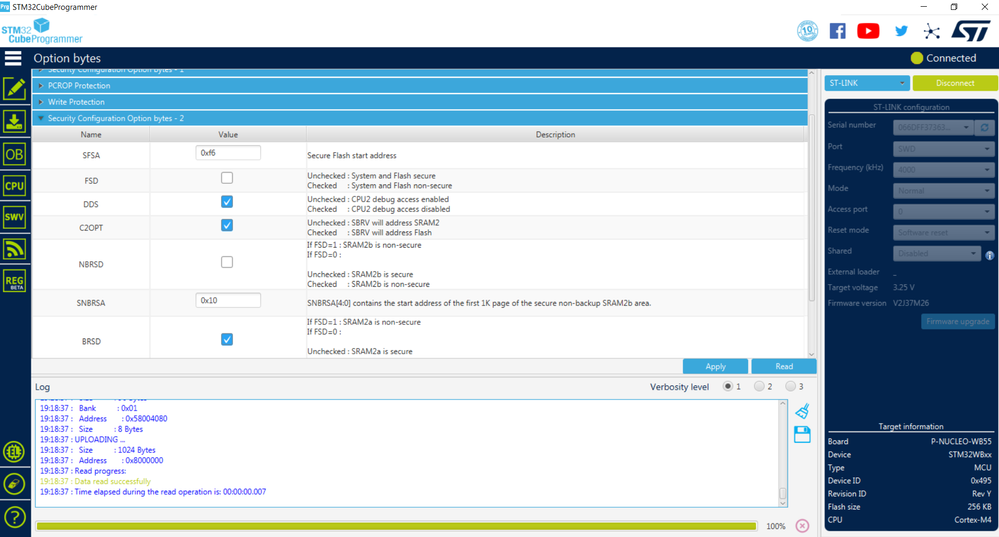This screenshot has height=537, width=999.
Task: Uncheck the BRSD checkbox
Action: coord(227,339)
